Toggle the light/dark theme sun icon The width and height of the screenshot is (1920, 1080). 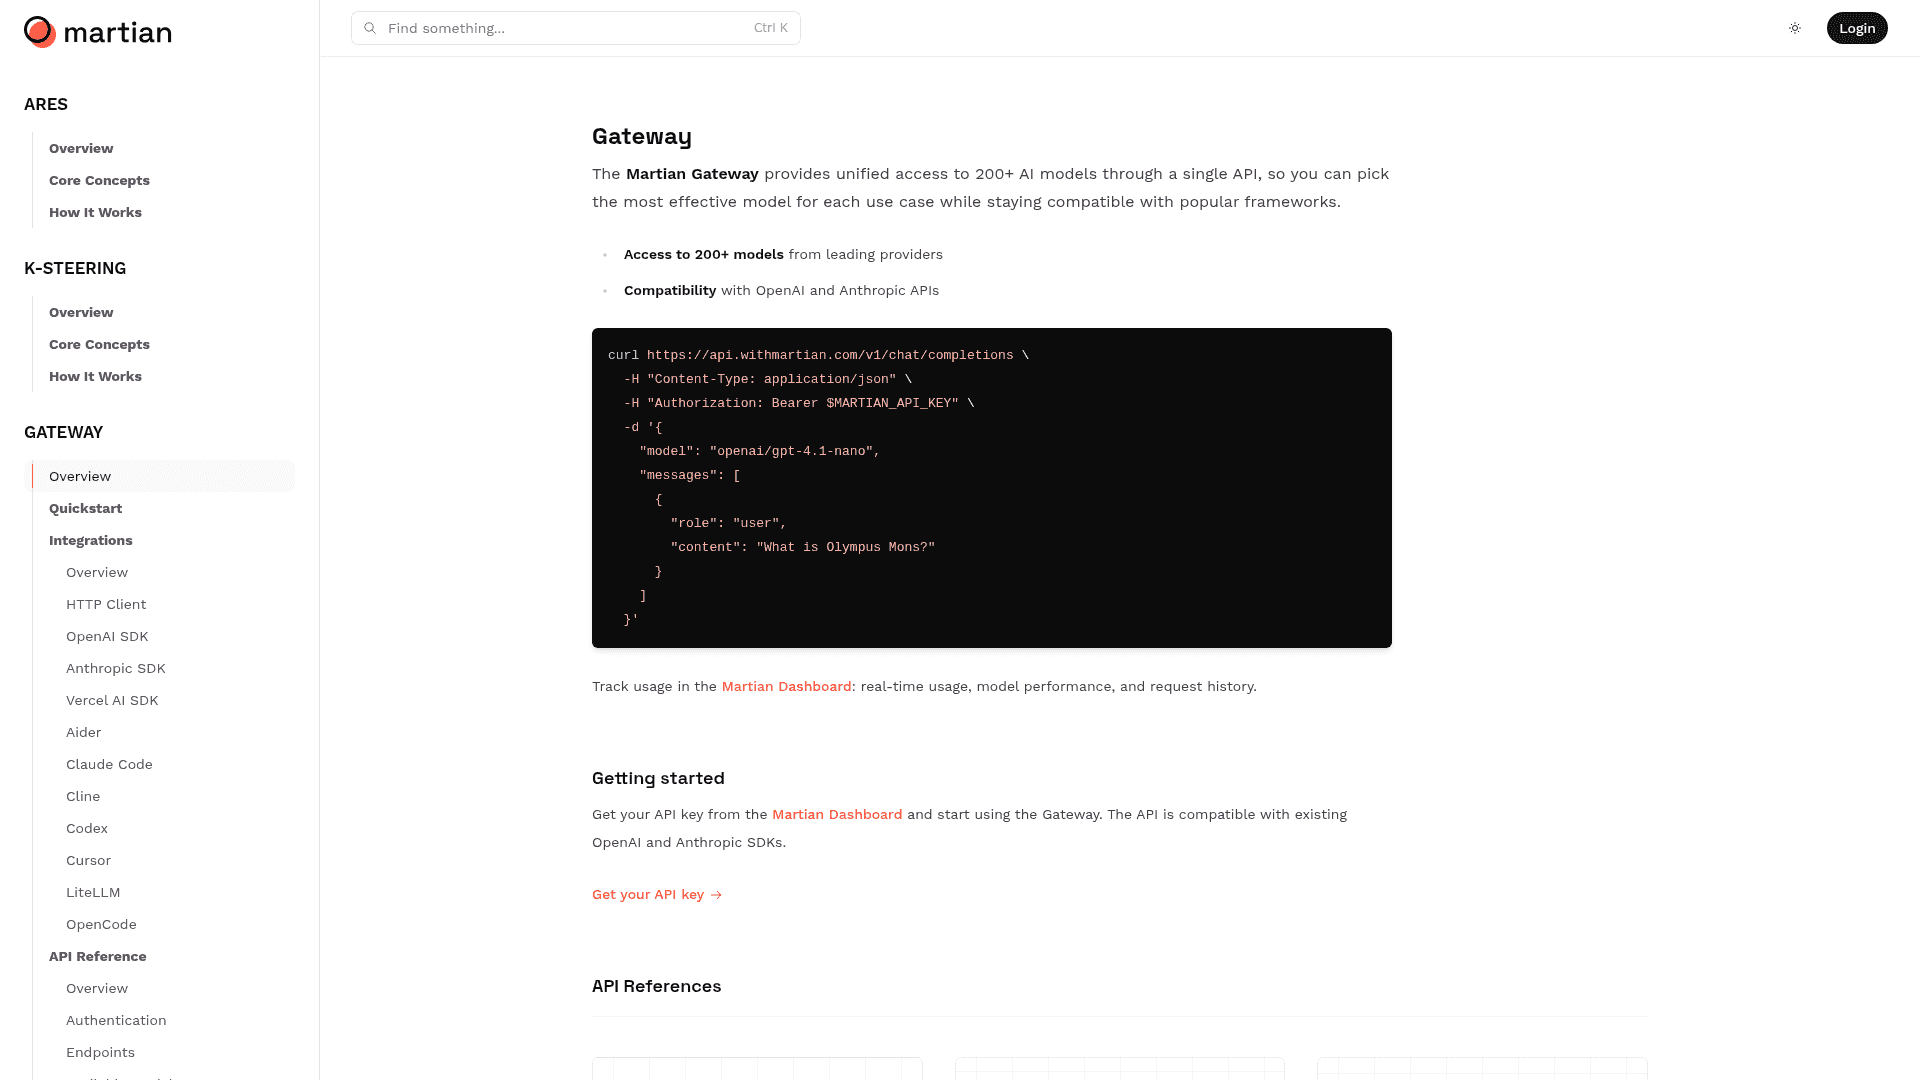pyautogui.click(x=1795, y=28)
